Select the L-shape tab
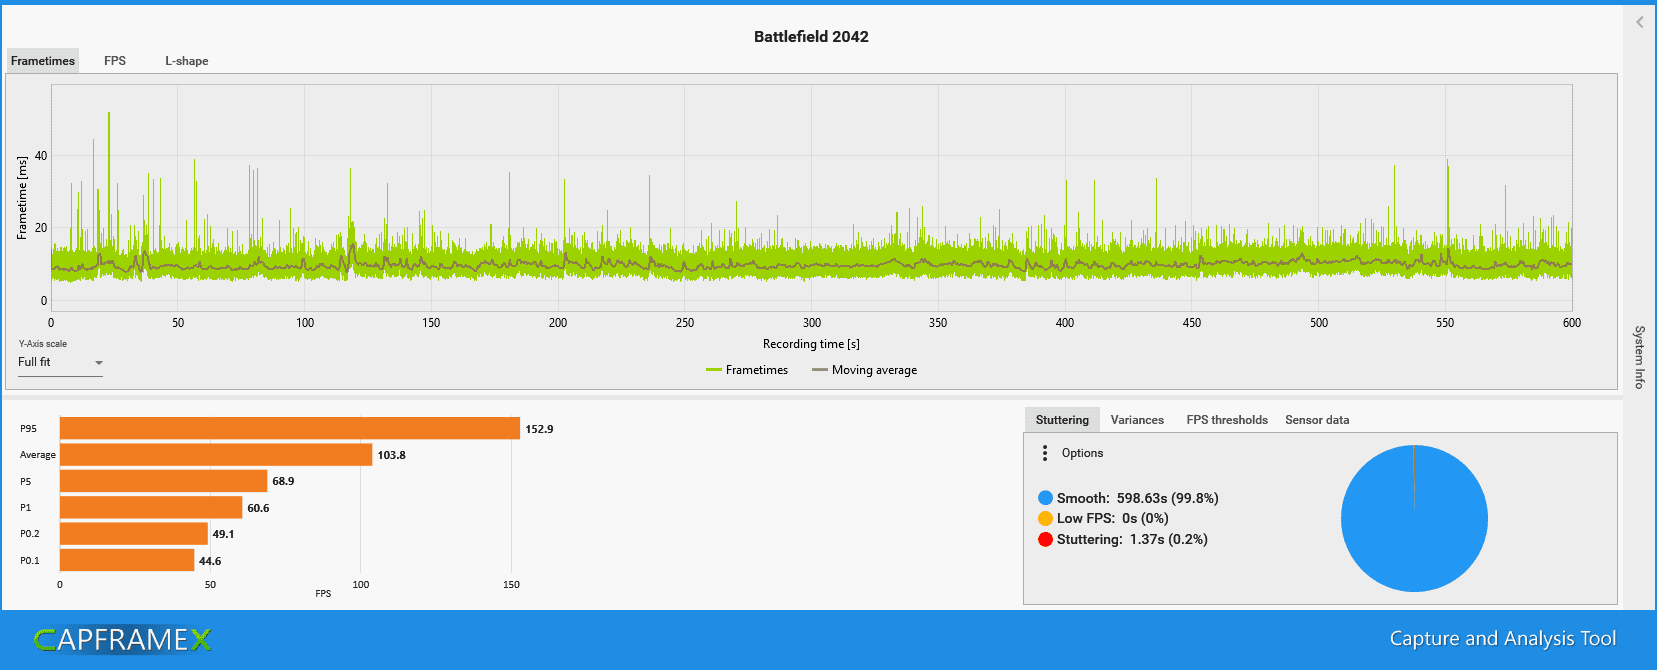 (187, 61)
